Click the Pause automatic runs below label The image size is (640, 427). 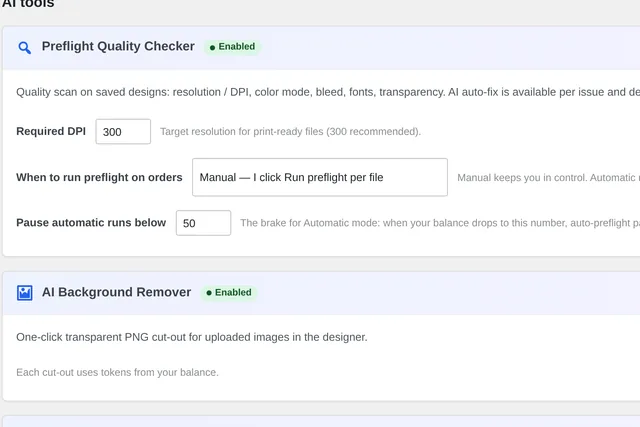[91, 222]
